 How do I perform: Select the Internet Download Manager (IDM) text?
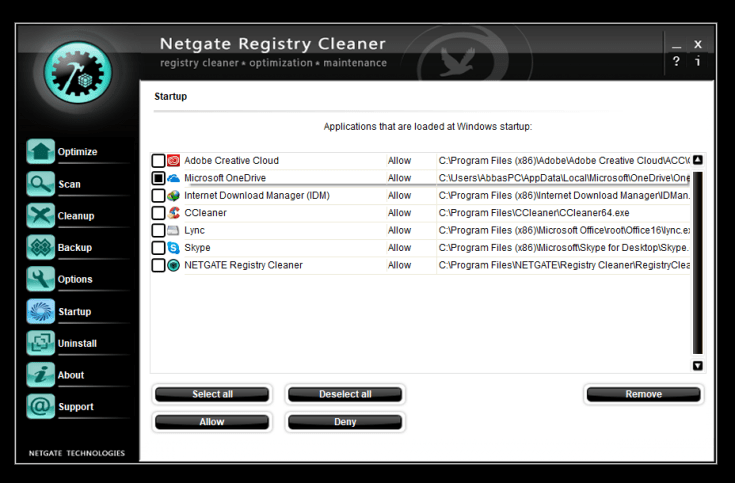[x=257, y=196]
